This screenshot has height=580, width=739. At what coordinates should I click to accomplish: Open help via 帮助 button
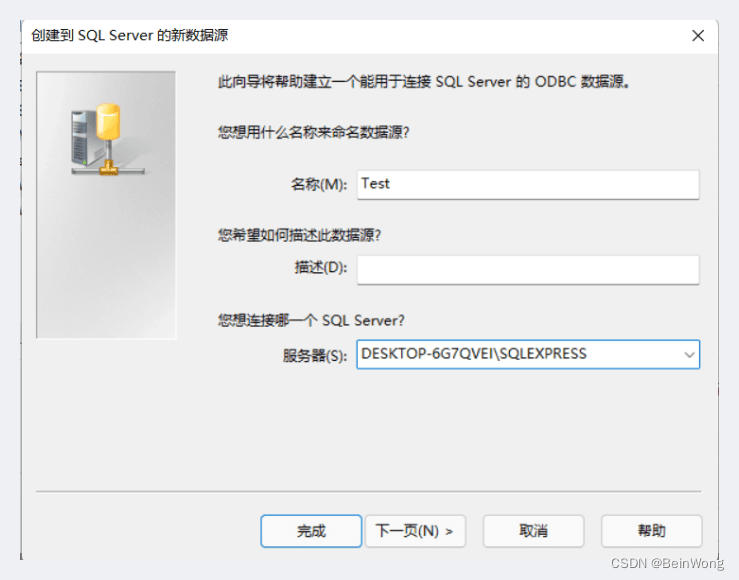pos(651,531)
